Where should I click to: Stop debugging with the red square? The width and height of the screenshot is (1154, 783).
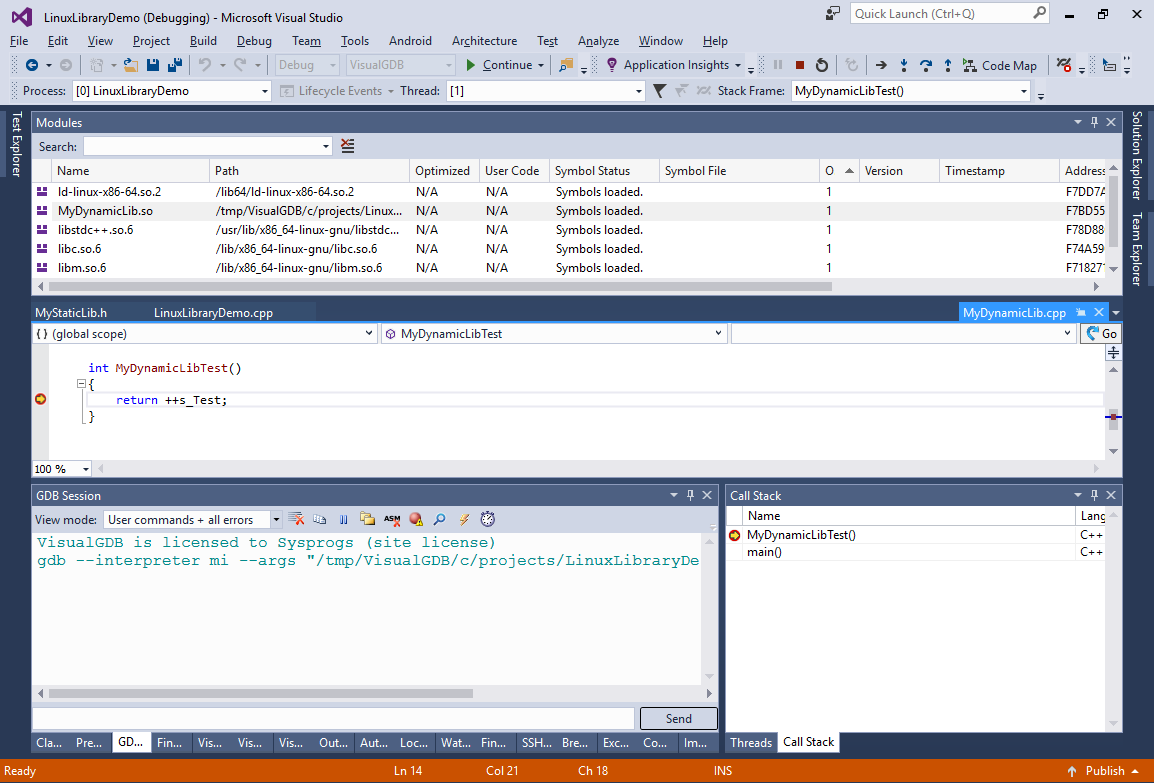800,65
